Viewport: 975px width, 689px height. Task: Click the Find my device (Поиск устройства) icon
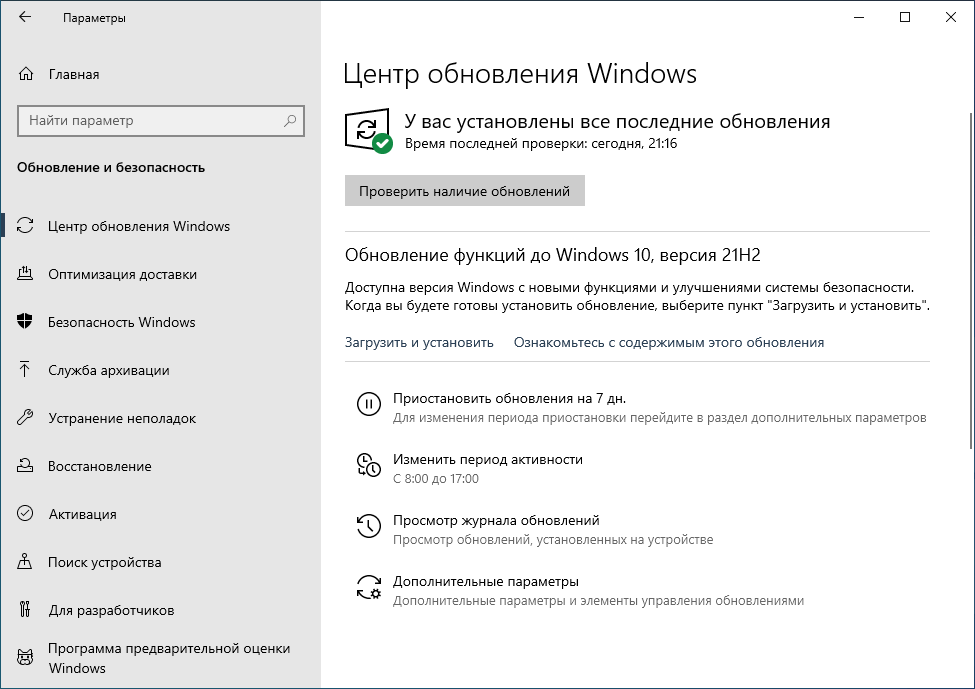(26, 562)
